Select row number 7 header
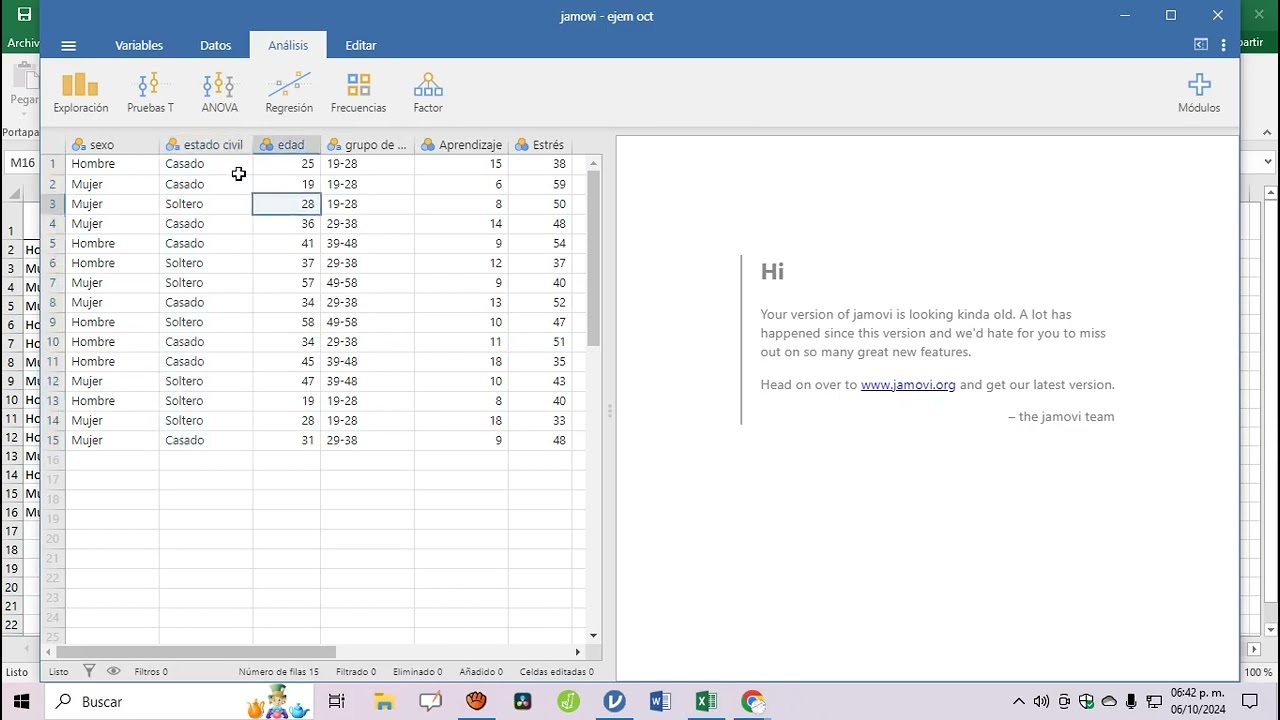Image resolution: width=1280 pixels, height=720 pixels. coord(53,283)
